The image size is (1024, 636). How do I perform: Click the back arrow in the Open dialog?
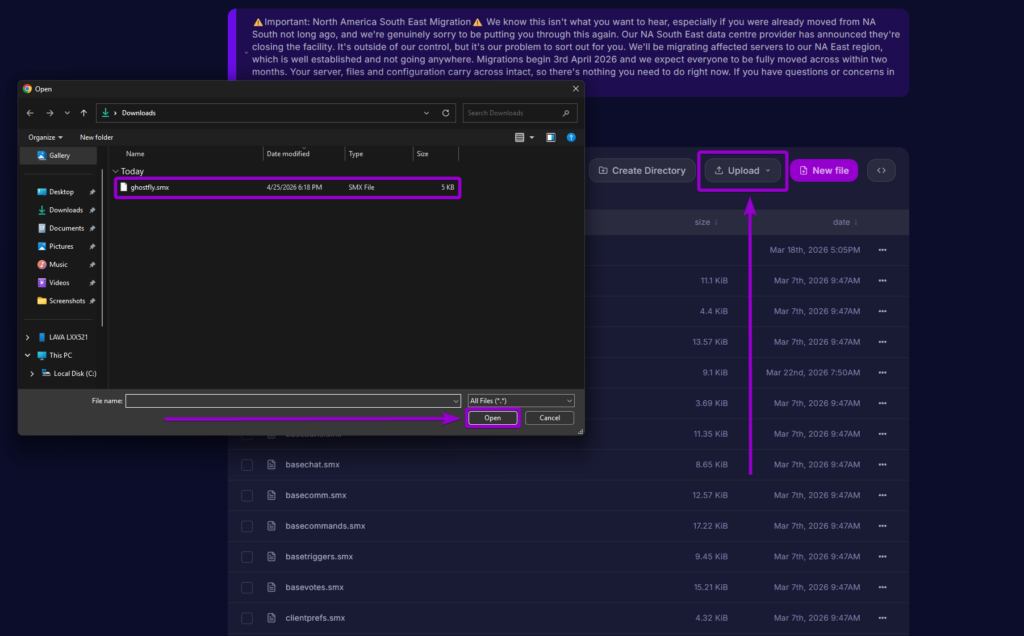(29, 113)
